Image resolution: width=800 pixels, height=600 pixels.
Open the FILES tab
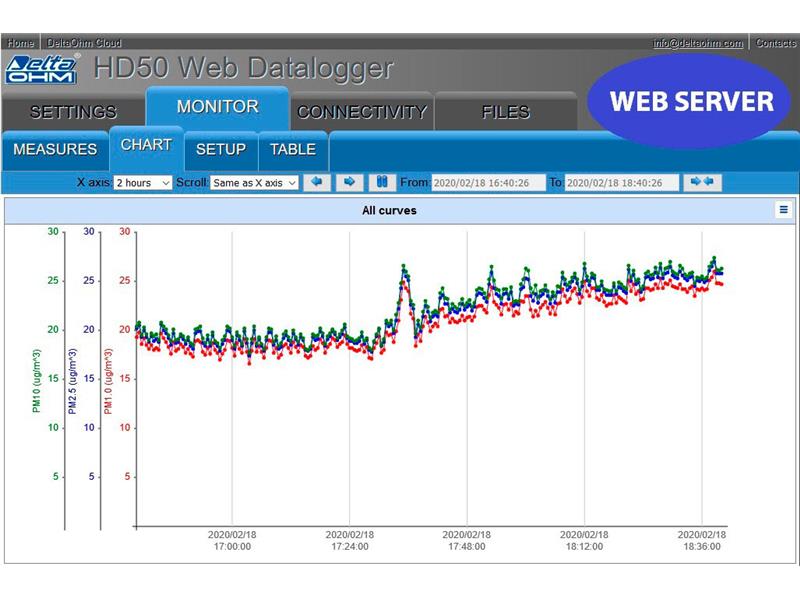pos(506,112)
